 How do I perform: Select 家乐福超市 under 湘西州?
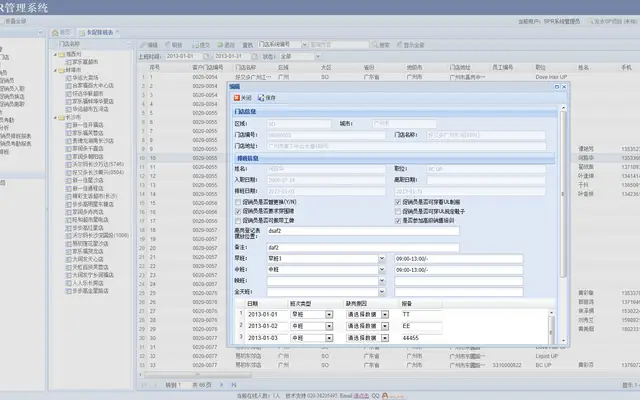coord(85,62)
